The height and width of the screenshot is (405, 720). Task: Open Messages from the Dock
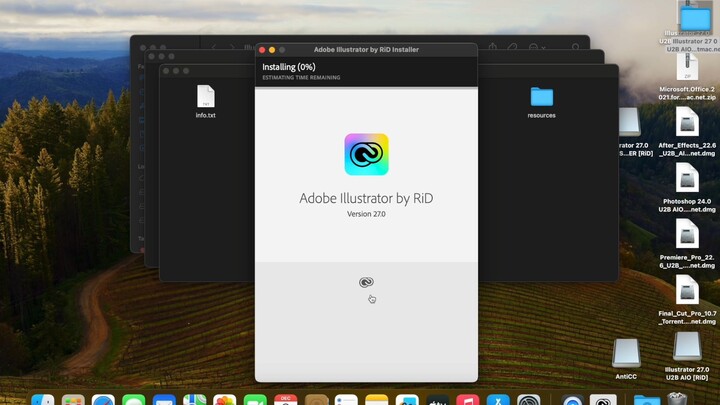[x=134, y=400]
